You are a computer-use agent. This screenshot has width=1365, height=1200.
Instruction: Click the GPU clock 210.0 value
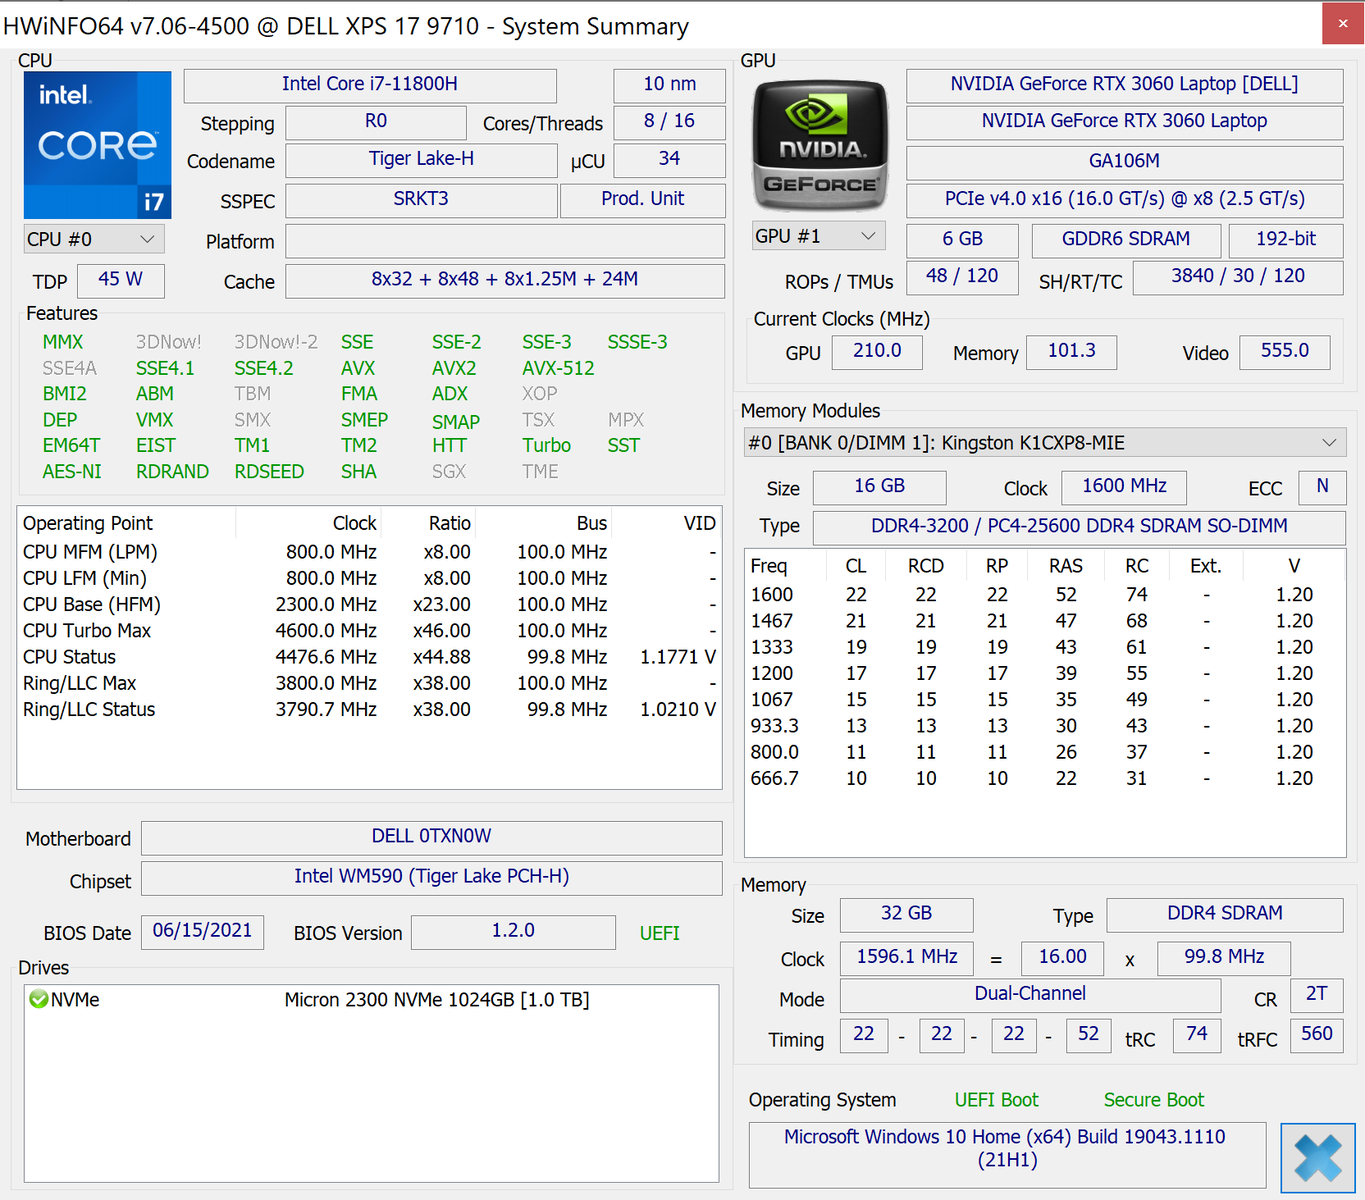[x=877, y=352]
